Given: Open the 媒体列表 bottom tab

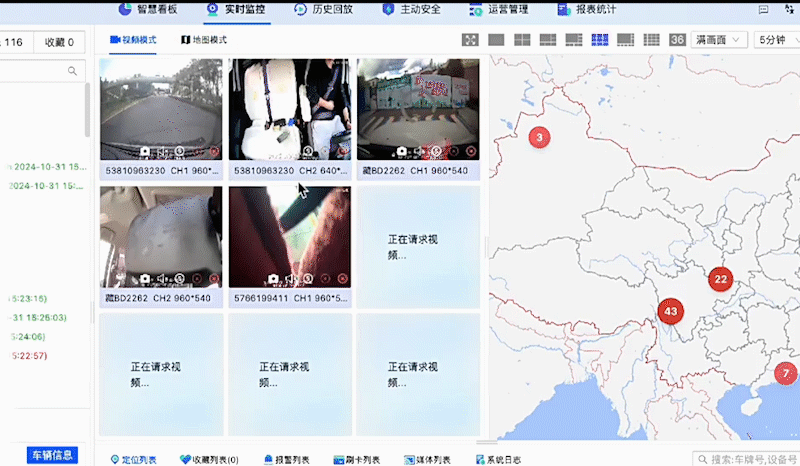Looking at the screenshot, I should 428,460.
